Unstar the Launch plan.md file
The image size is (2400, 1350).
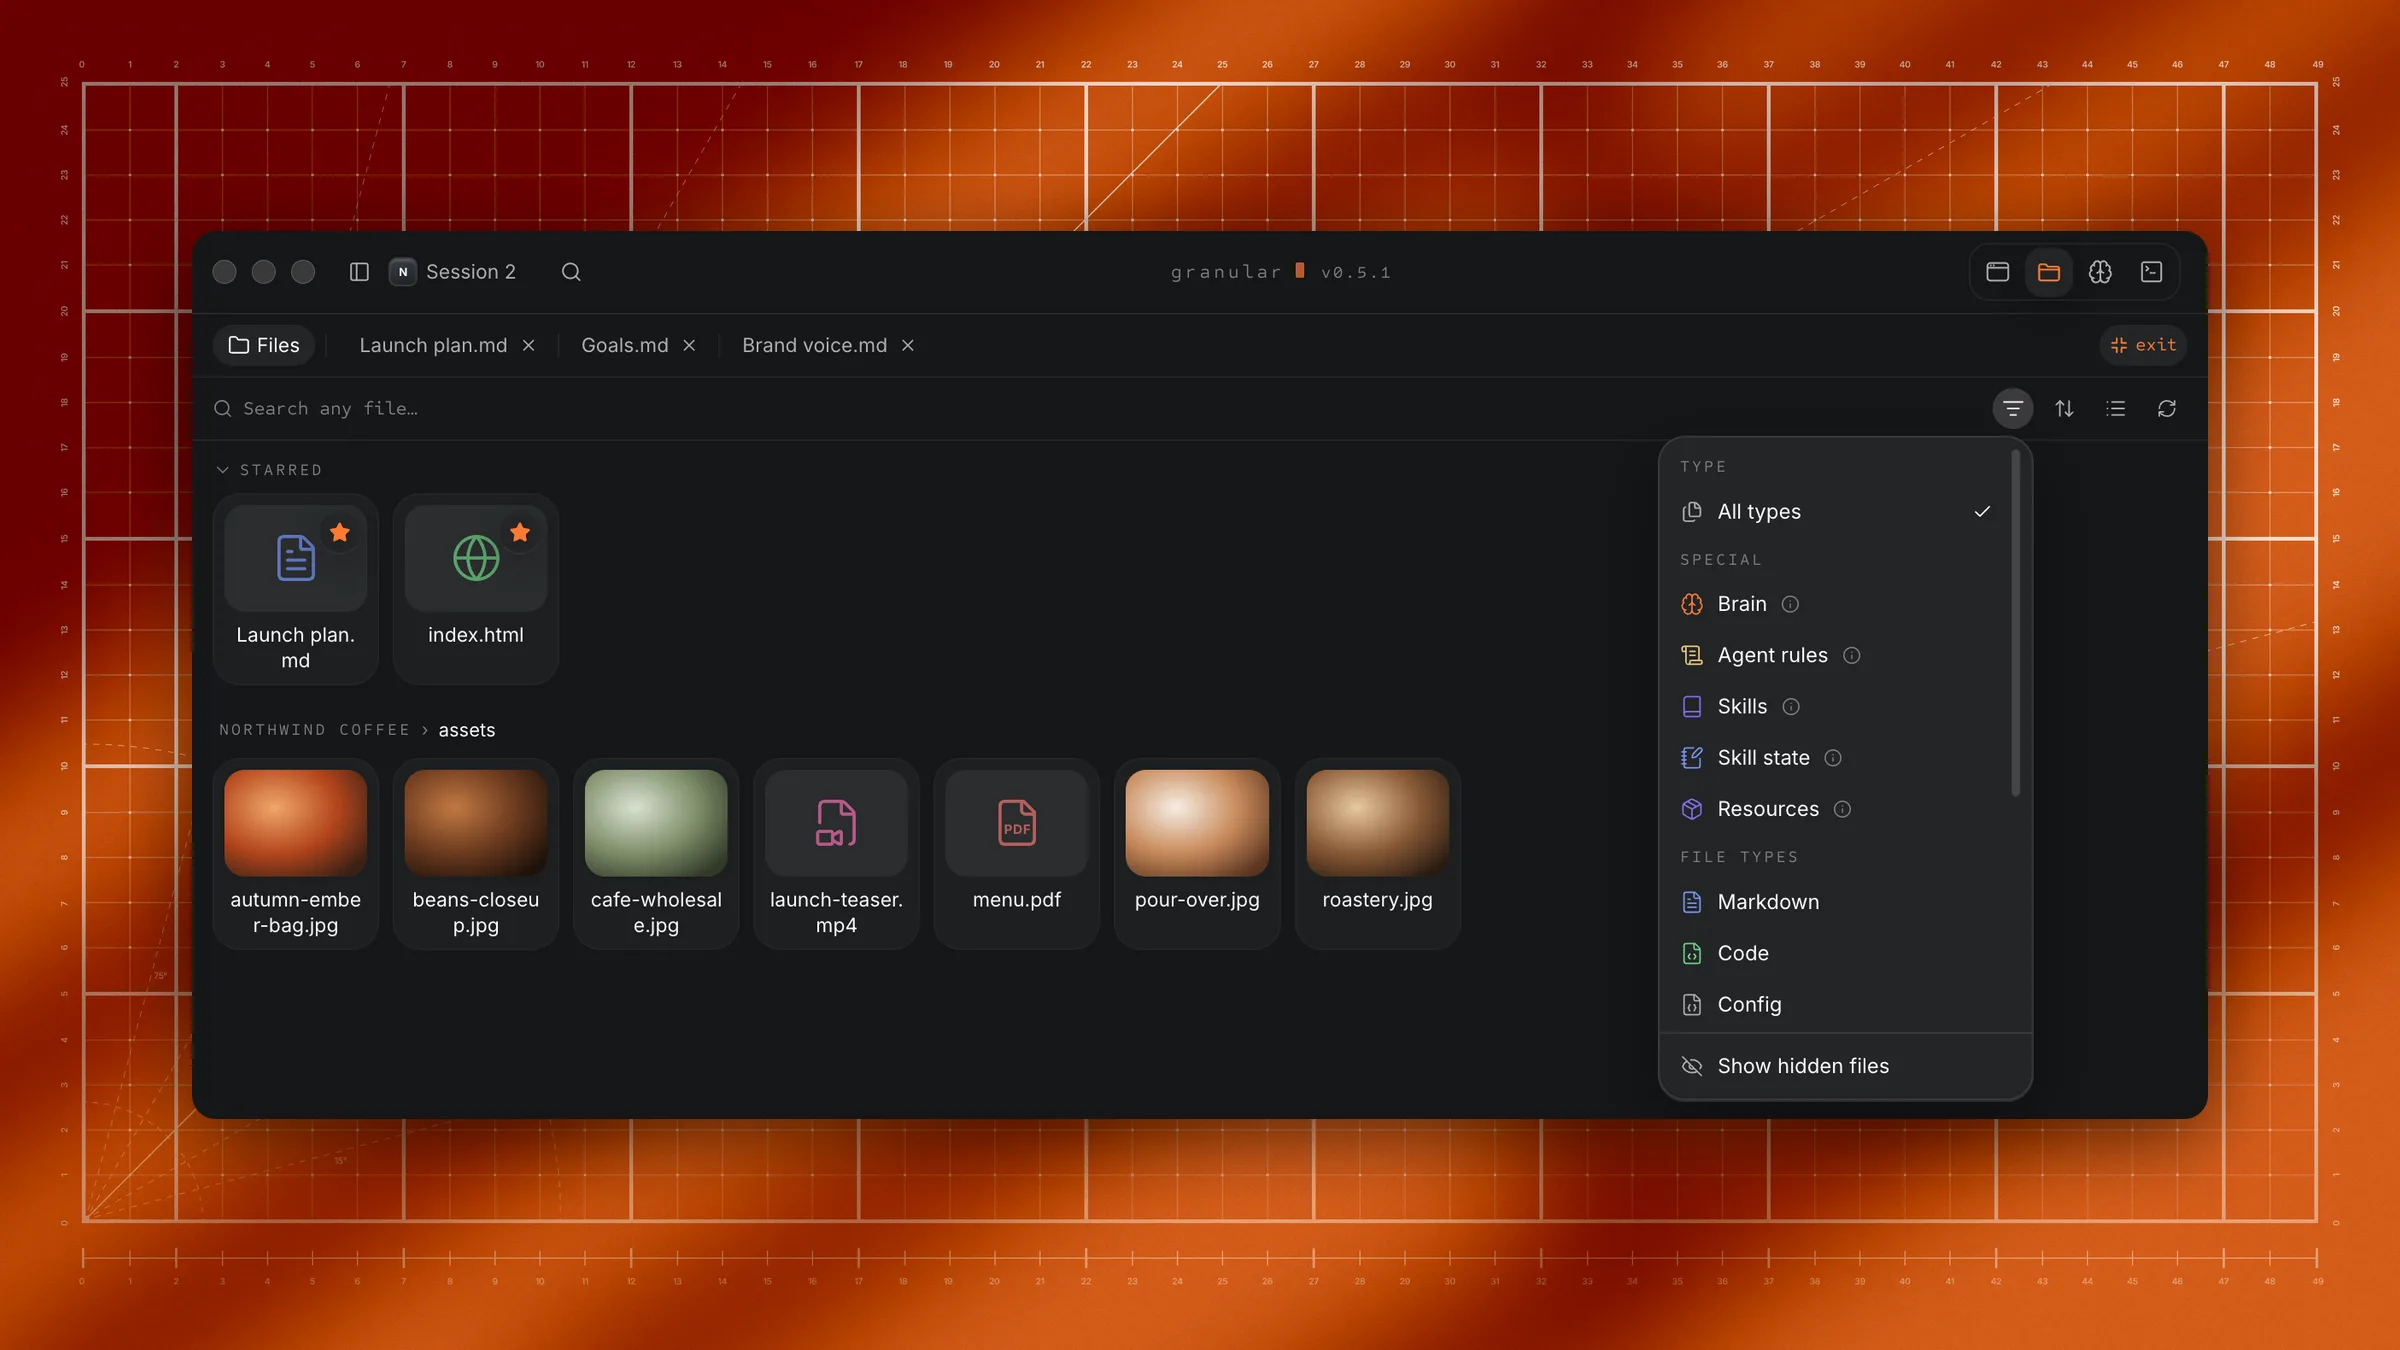340,532
